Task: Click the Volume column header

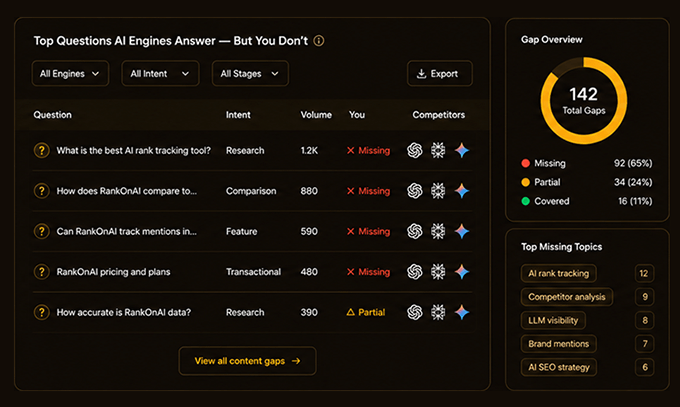Action: pyautogui.click(x=316, y=115)
